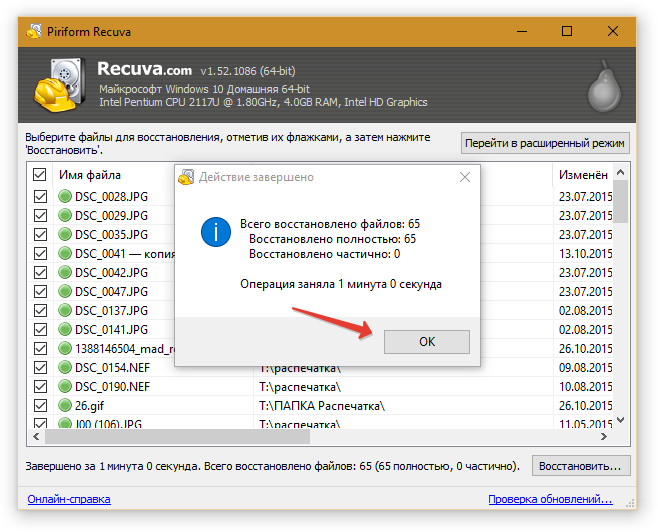Image resolution: width=658 pixels, height=532 pixels.
Task: Uncheck the DSC_0141.JPG checkbox
Action: 40,329
